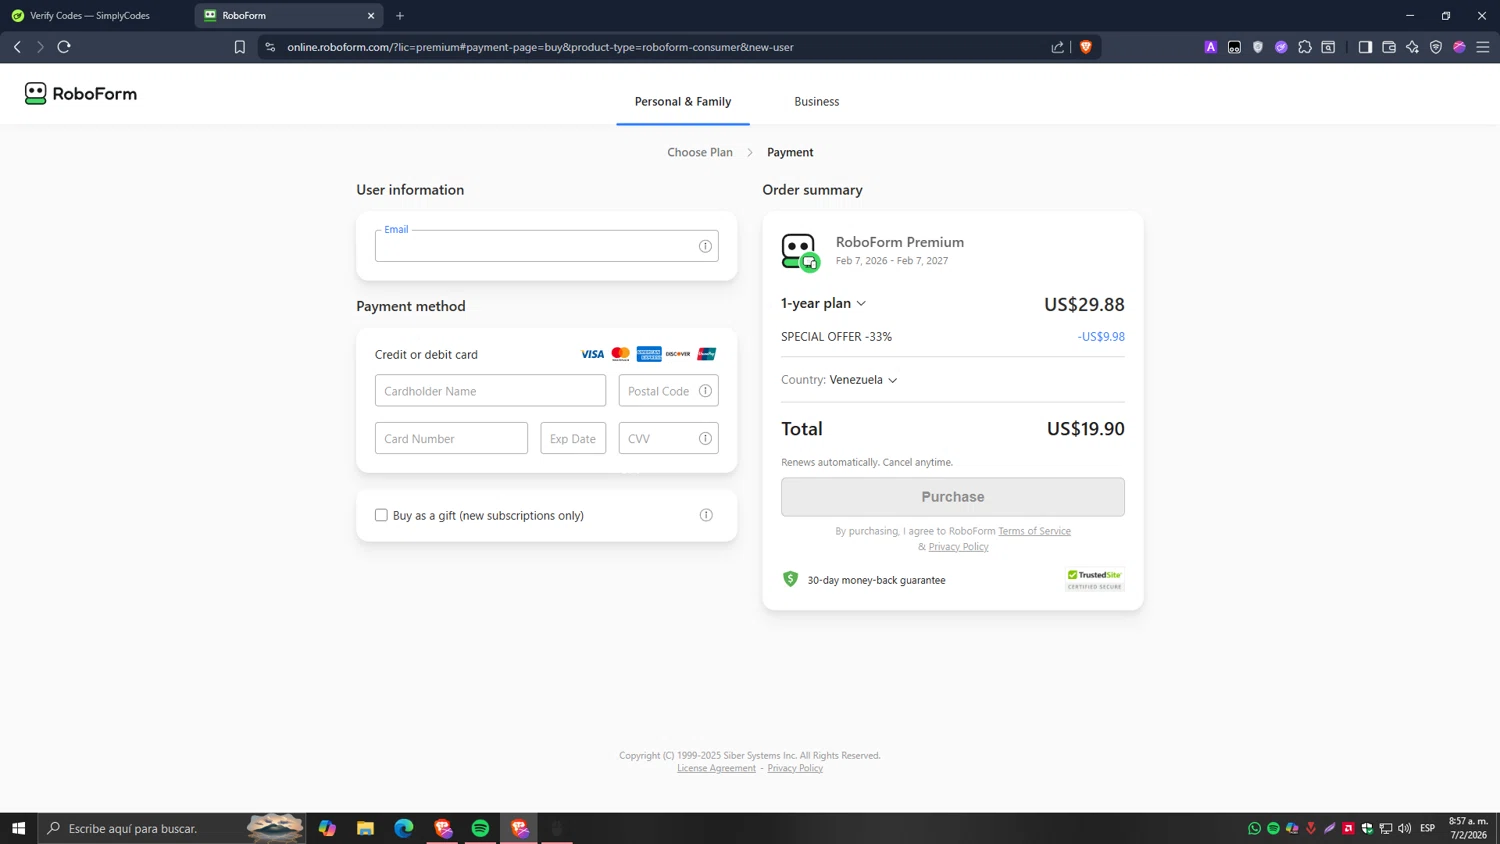Click the Discover card logo
This screenshot has width=1500, height=844.
coord(678,354)
